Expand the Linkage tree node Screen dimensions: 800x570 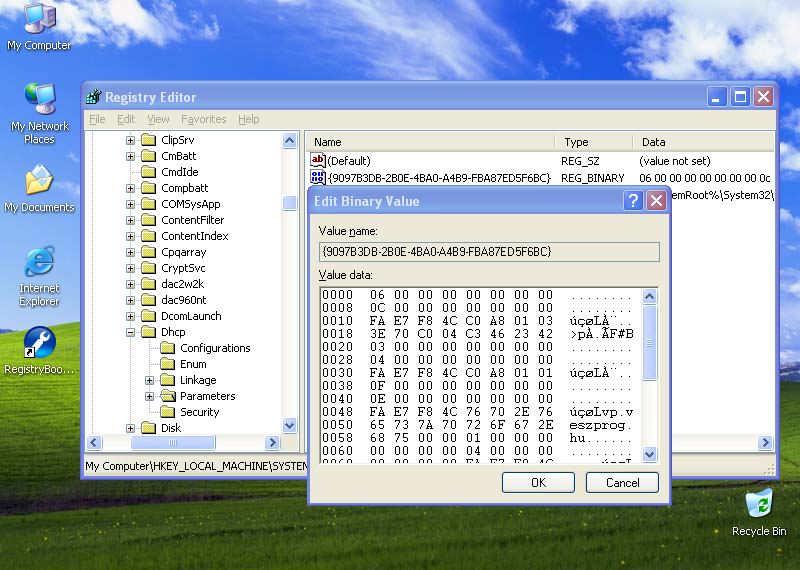149,380
